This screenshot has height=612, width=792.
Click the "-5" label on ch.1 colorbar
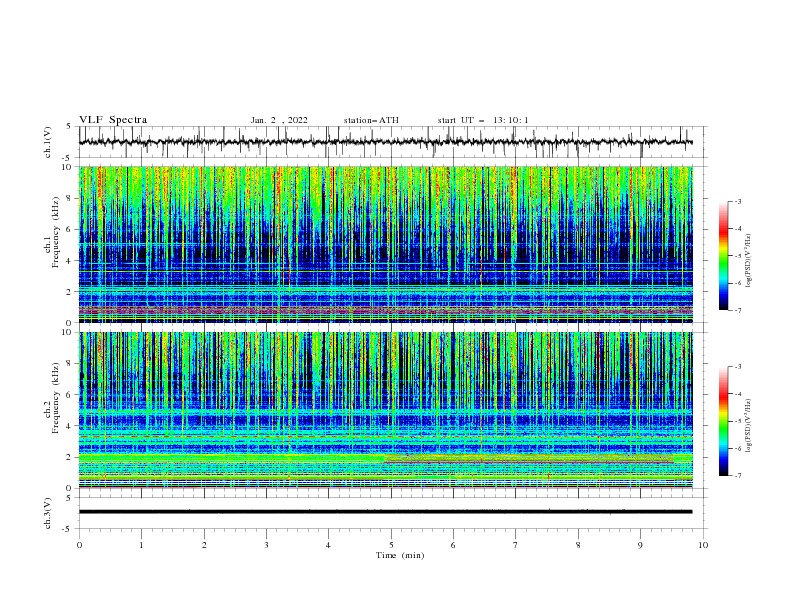[x=738, y=256]
